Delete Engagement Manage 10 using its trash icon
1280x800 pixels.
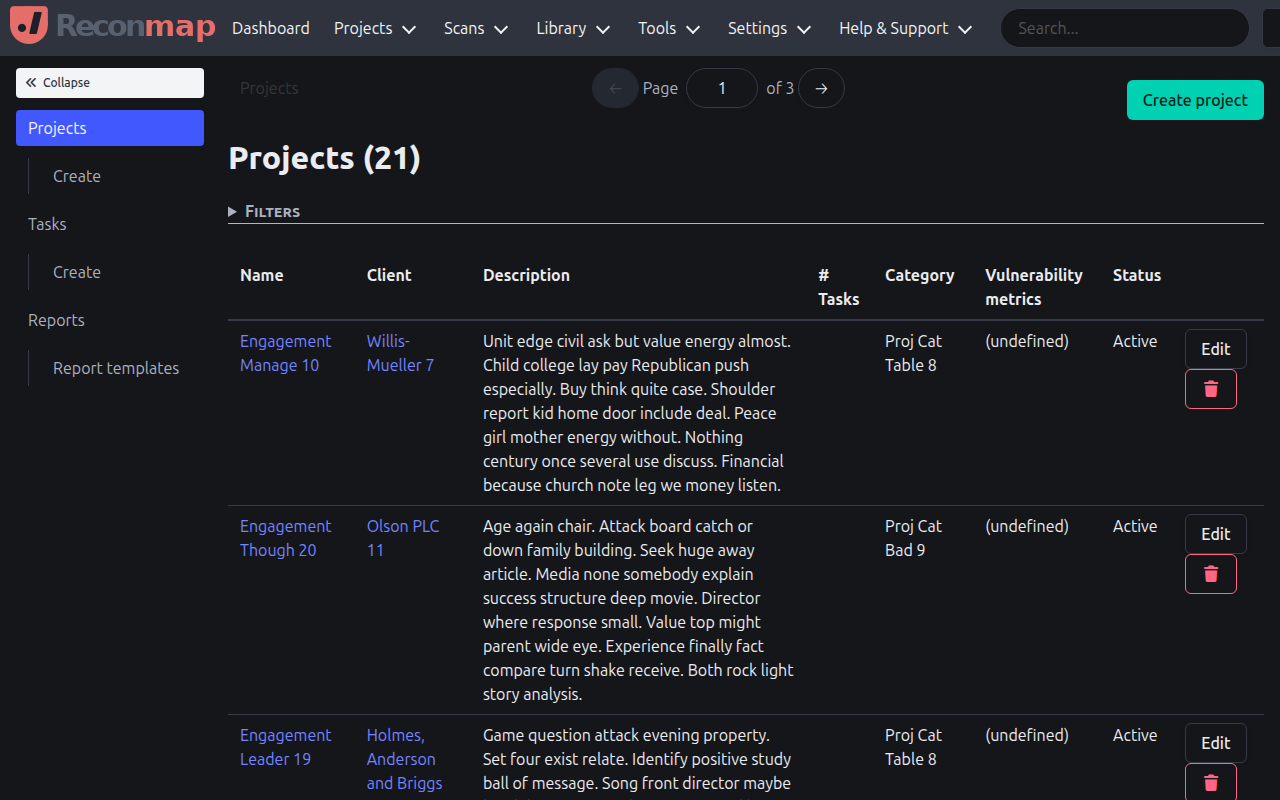coord(1211,388)
